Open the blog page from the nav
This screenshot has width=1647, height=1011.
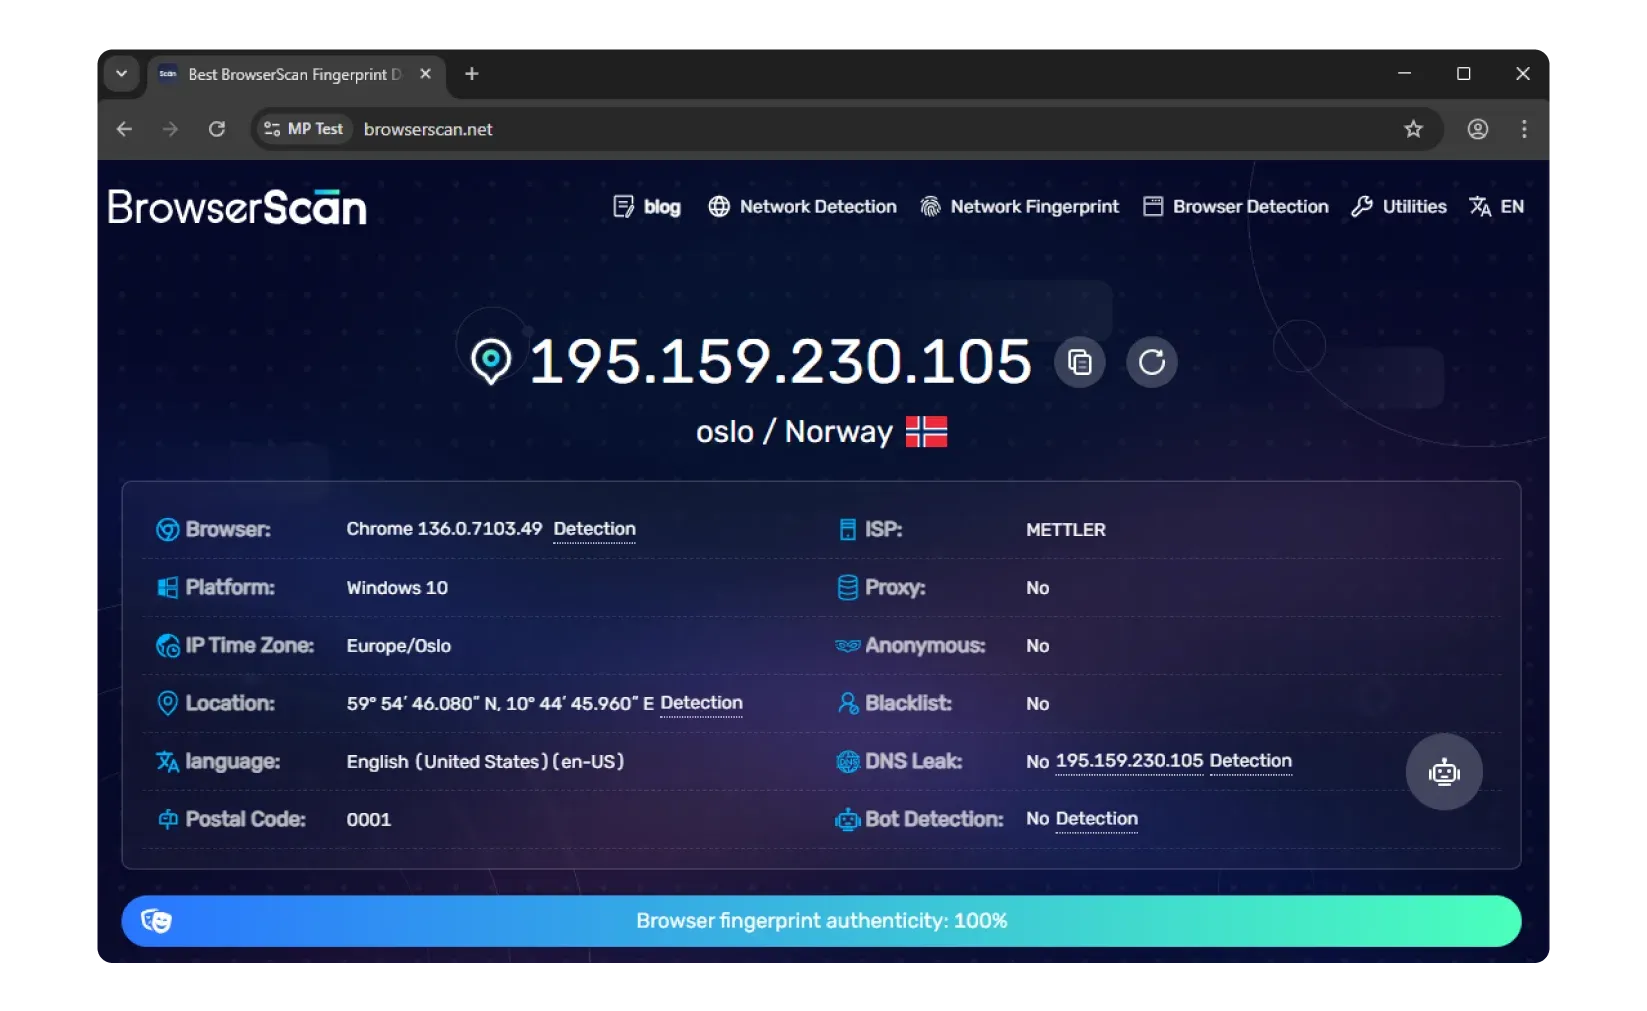point(647,207)
